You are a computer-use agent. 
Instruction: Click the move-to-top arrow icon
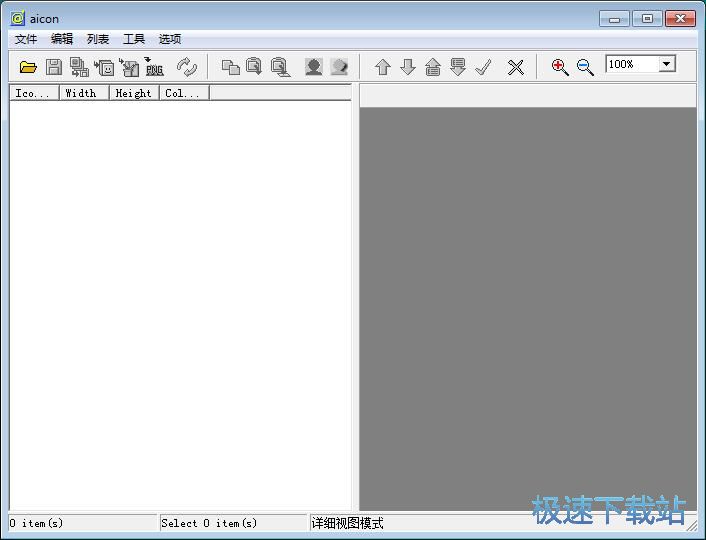coord(433,67)
